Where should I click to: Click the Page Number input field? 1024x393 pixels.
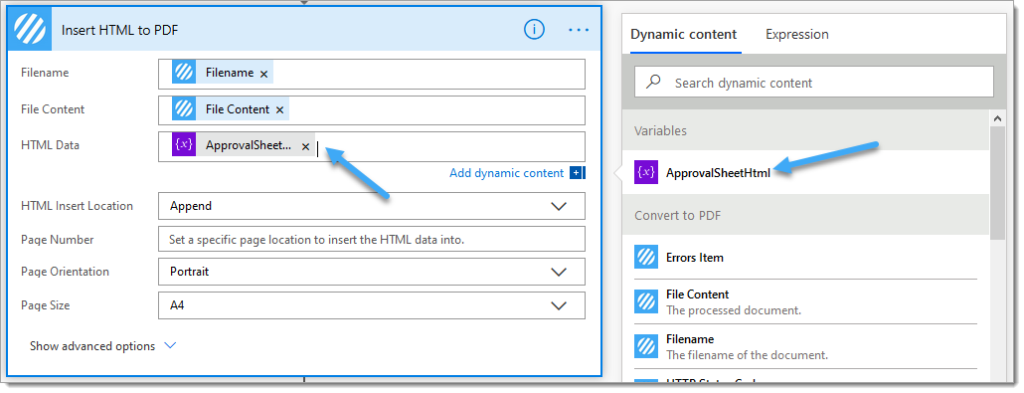(372, 239)
